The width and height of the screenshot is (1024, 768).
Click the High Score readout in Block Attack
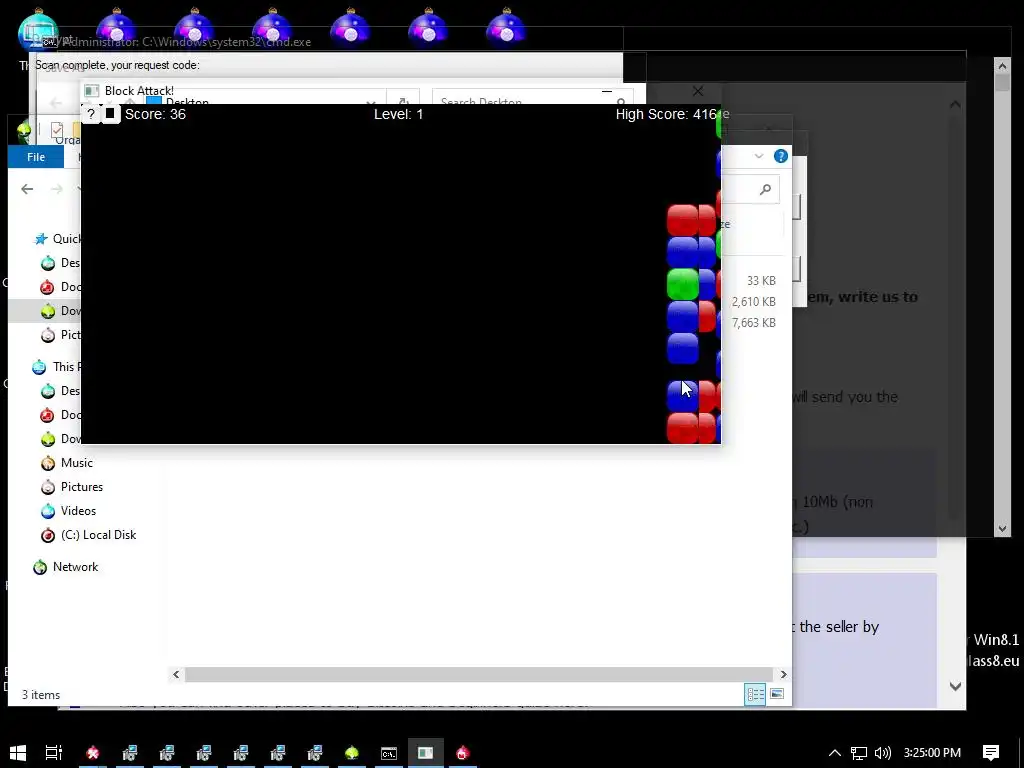[x=666, y=114]
